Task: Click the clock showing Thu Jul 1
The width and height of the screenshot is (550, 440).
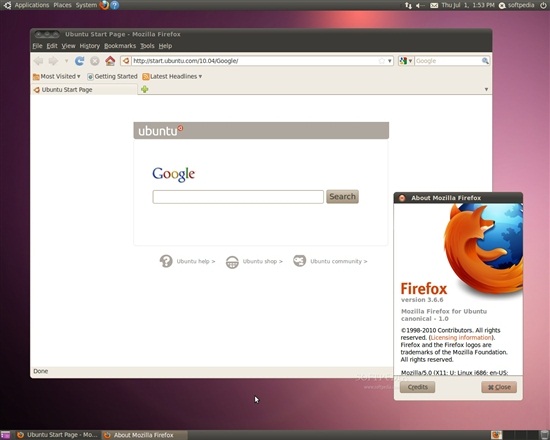Action: pos(468,5)
